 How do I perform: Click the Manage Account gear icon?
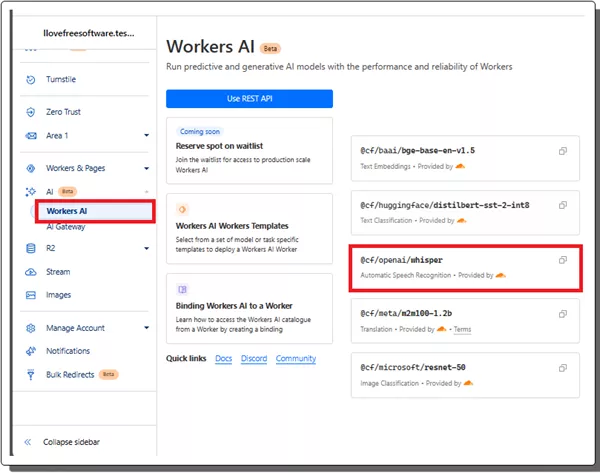pos(31,328)
